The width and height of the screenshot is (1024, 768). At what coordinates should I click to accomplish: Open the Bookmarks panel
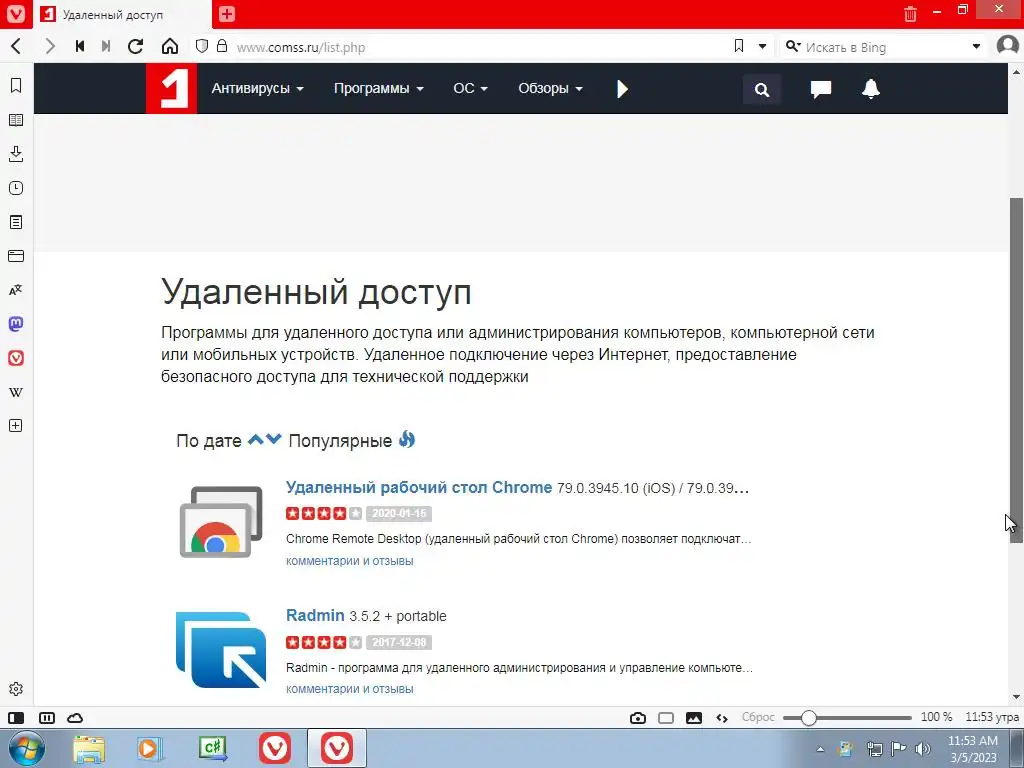coord(16,86)
